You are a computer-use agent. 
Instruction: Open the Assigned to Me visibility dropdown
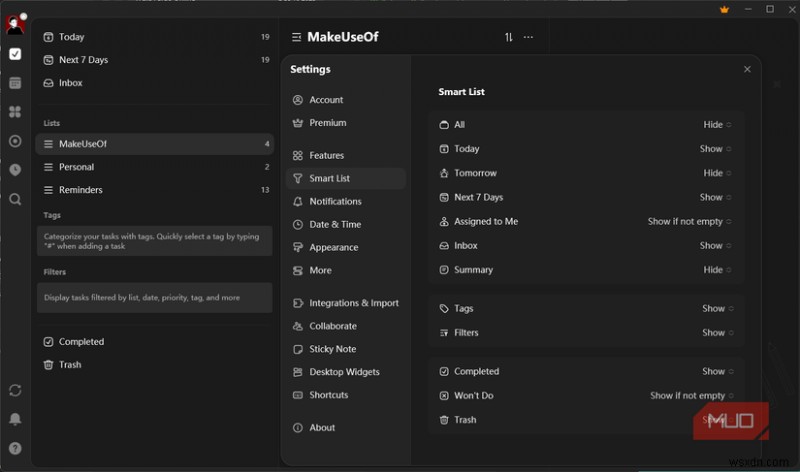pyautogui.click(x=689, y=221)
